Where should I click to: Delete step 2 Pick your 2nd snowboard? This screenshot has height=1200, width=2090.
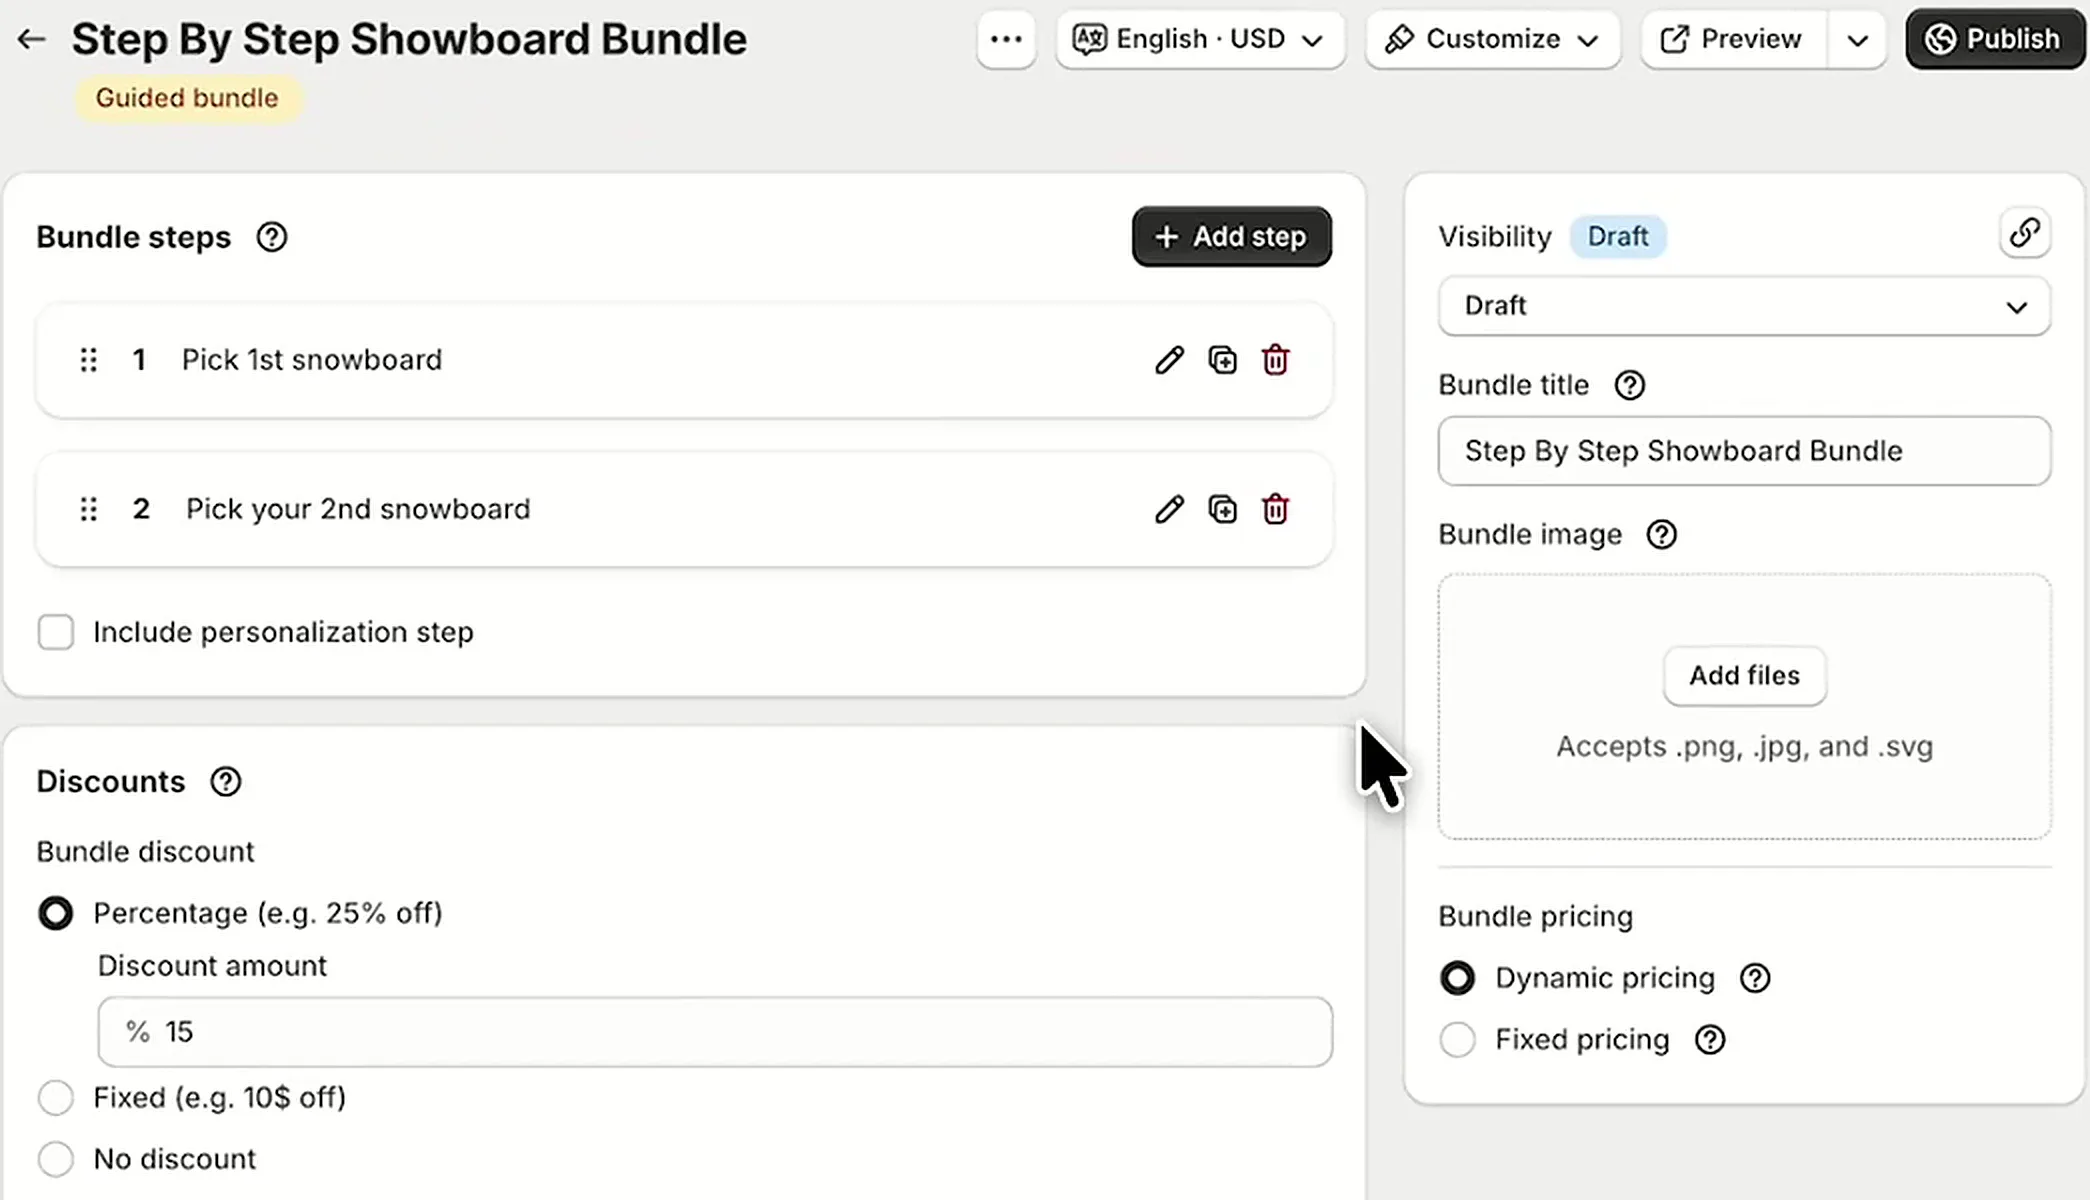click(x=1275, y=509)
